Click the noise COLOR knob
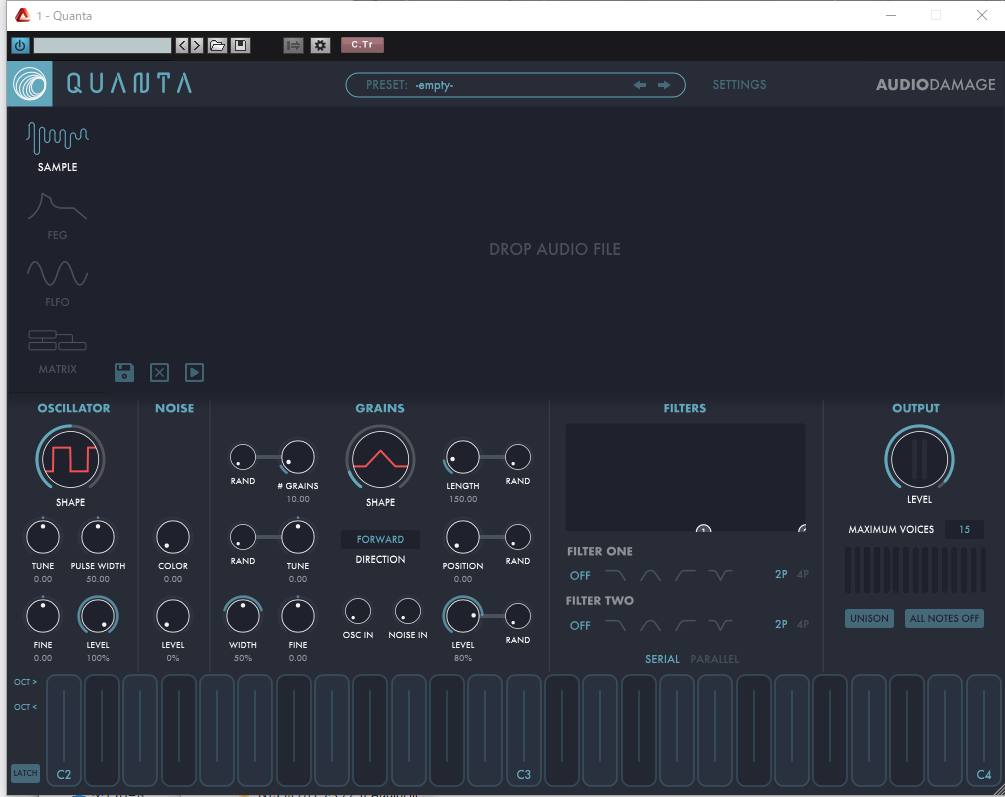 point(173,537)
